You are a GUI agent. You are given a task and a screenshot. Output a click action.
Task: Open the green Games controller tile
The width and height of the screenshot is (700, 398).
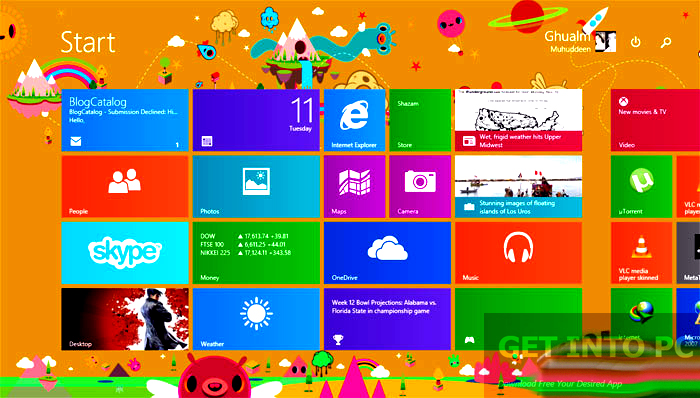point(518,319)
